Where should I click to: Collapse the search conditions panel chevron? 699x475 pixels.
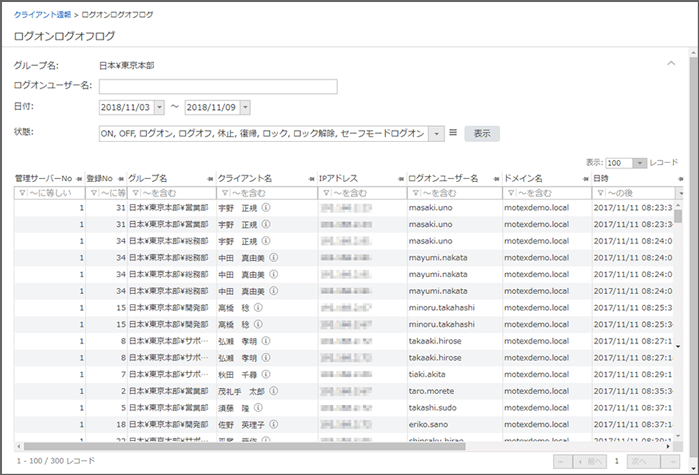tap(671, 63)
